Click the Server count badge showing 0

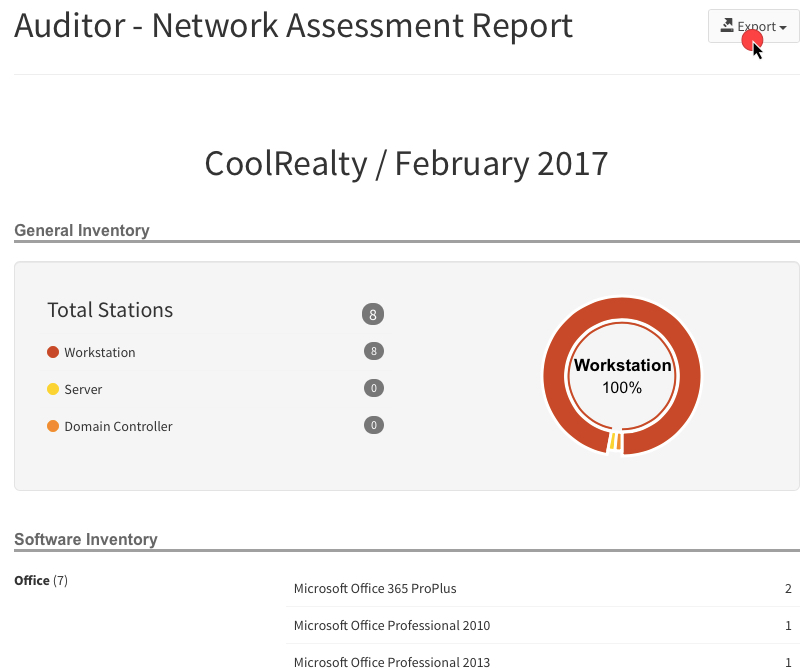tap(374, 388)
